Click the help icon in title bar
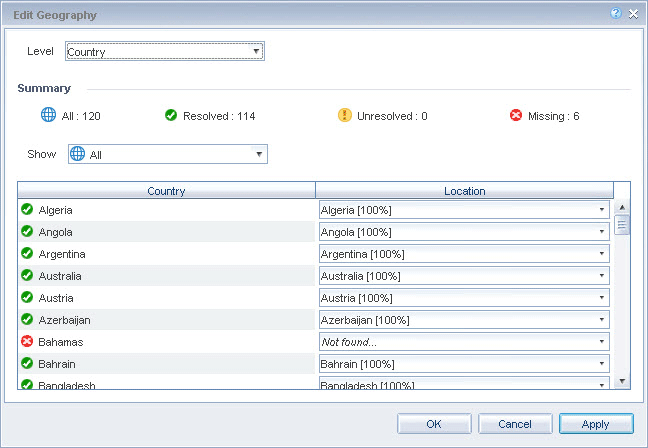648x448 pixels. point(616,14)
